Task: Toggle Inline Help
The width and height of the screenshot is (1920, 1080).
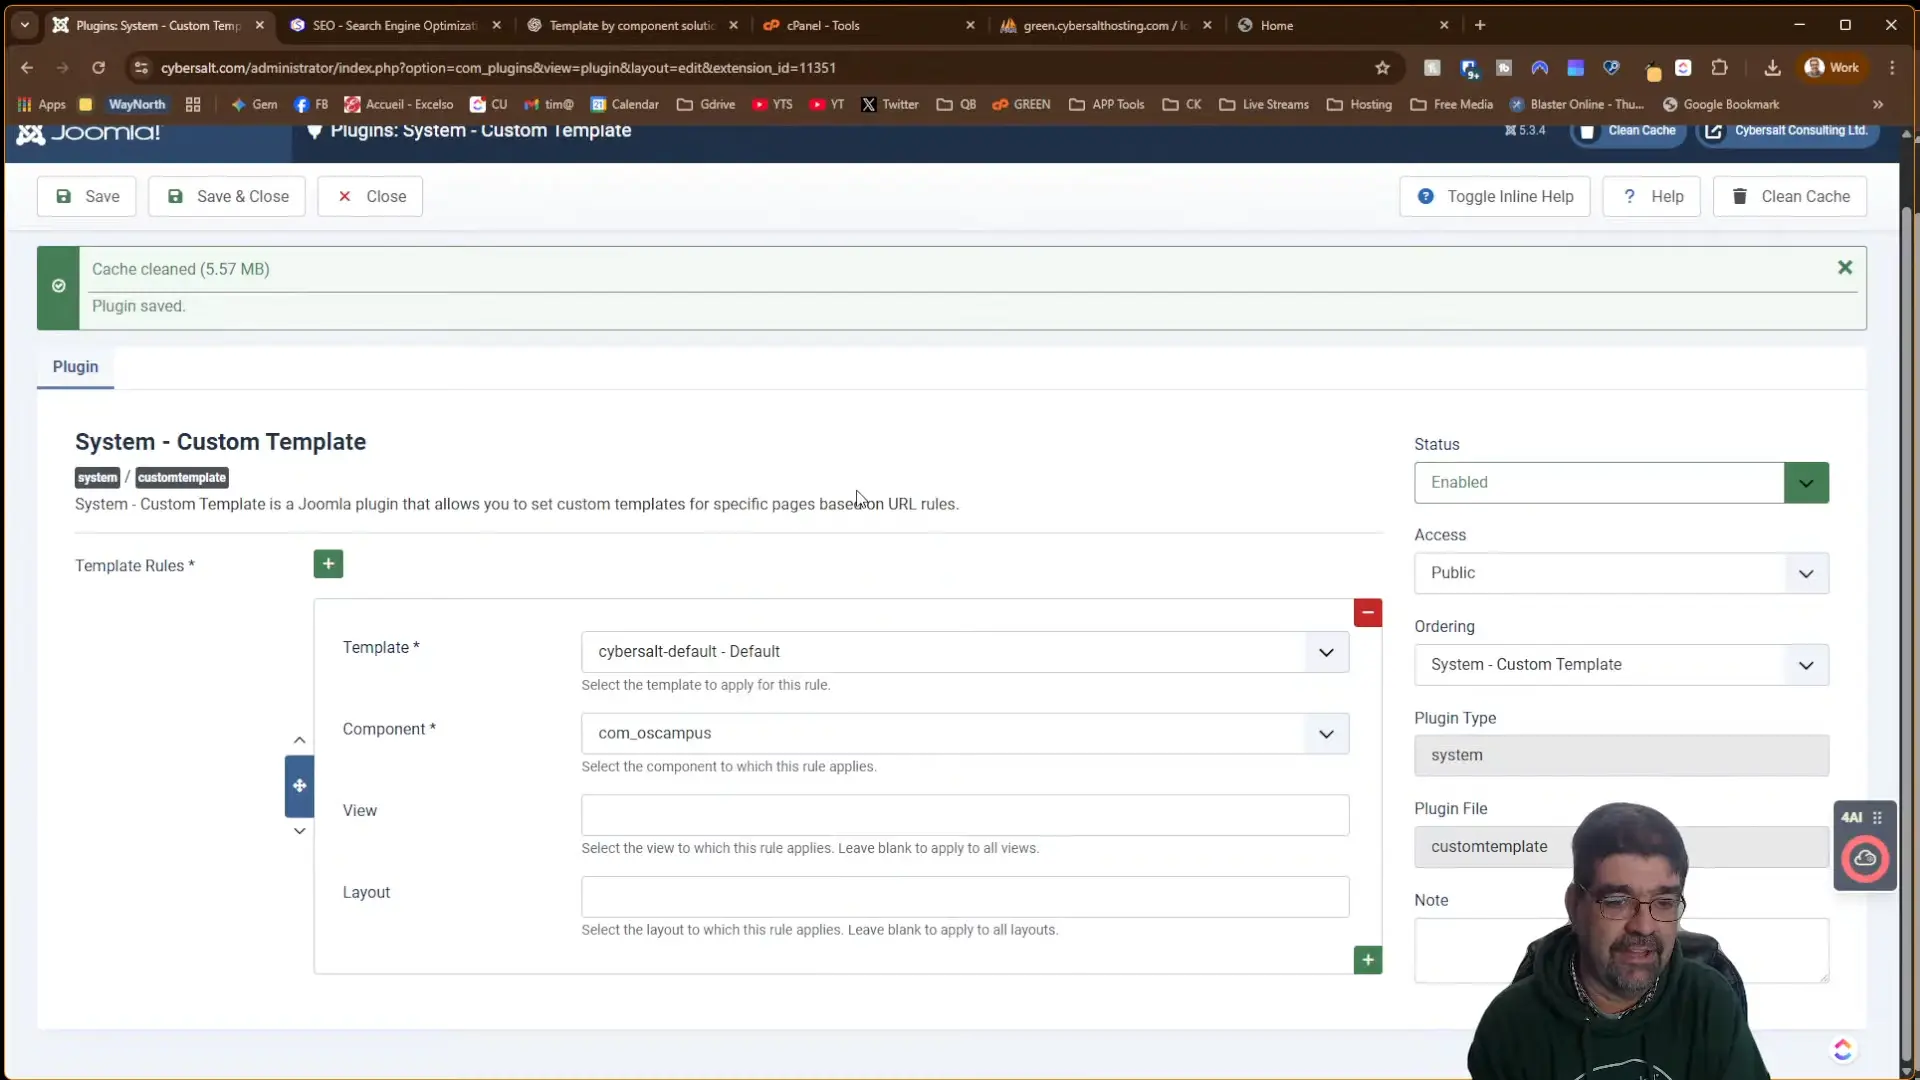Action: point(1494,197)
